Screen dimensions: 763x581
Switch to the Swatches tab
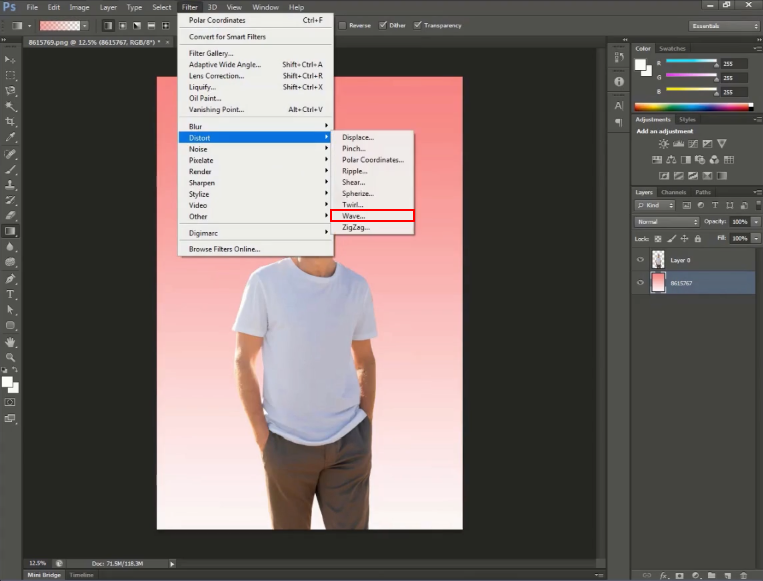coord(672,49)
